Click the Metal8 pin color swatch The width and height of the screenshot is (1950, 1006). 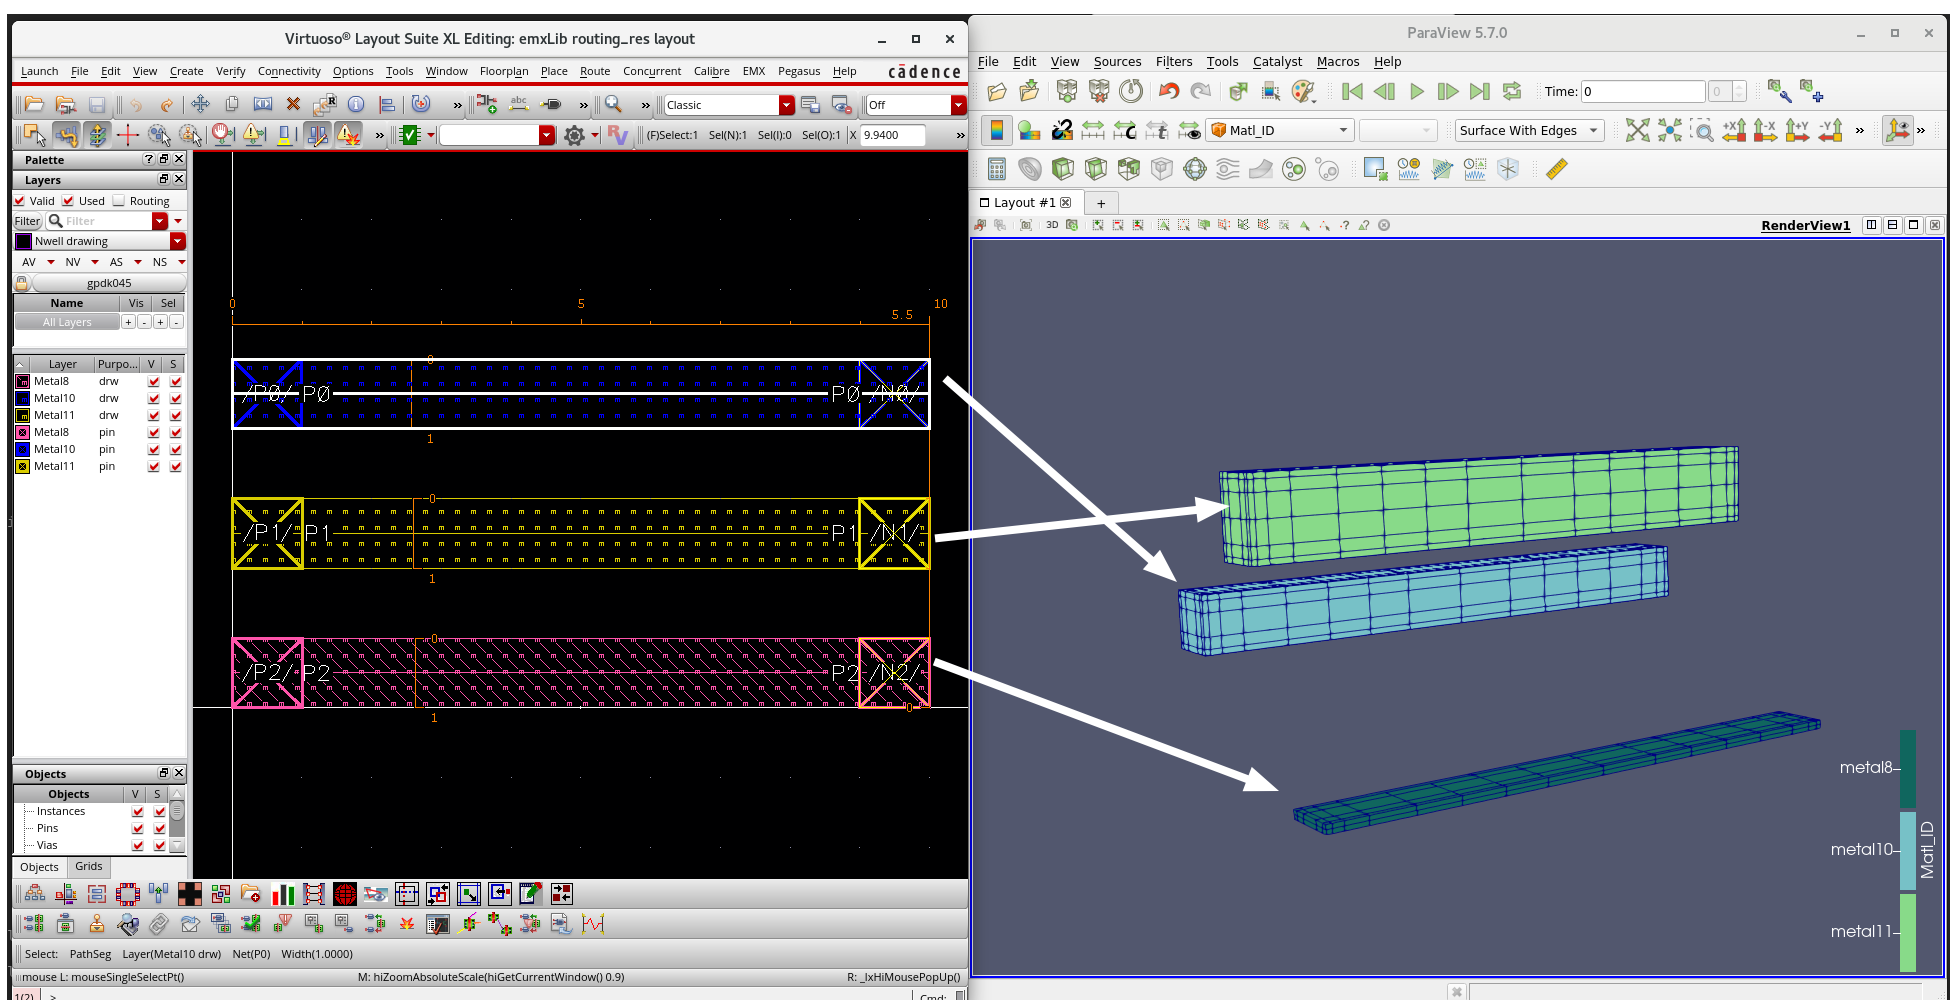tap(23, 432)
